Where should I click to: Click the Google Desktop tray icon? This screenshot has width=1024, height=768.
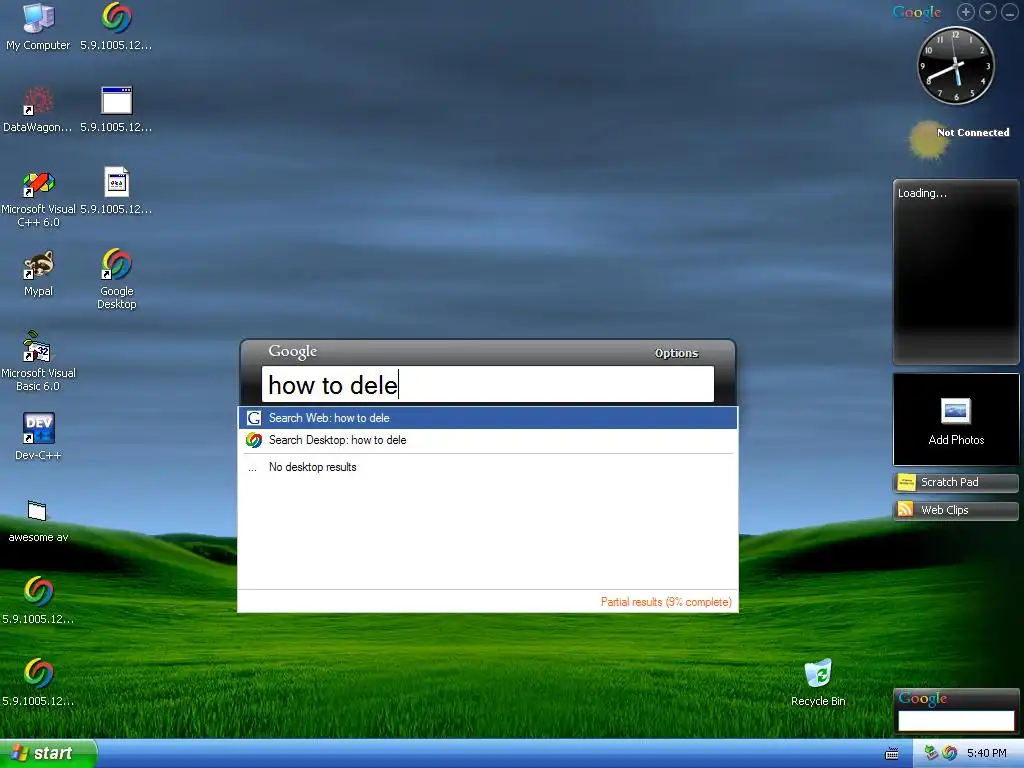coord(950,753)
